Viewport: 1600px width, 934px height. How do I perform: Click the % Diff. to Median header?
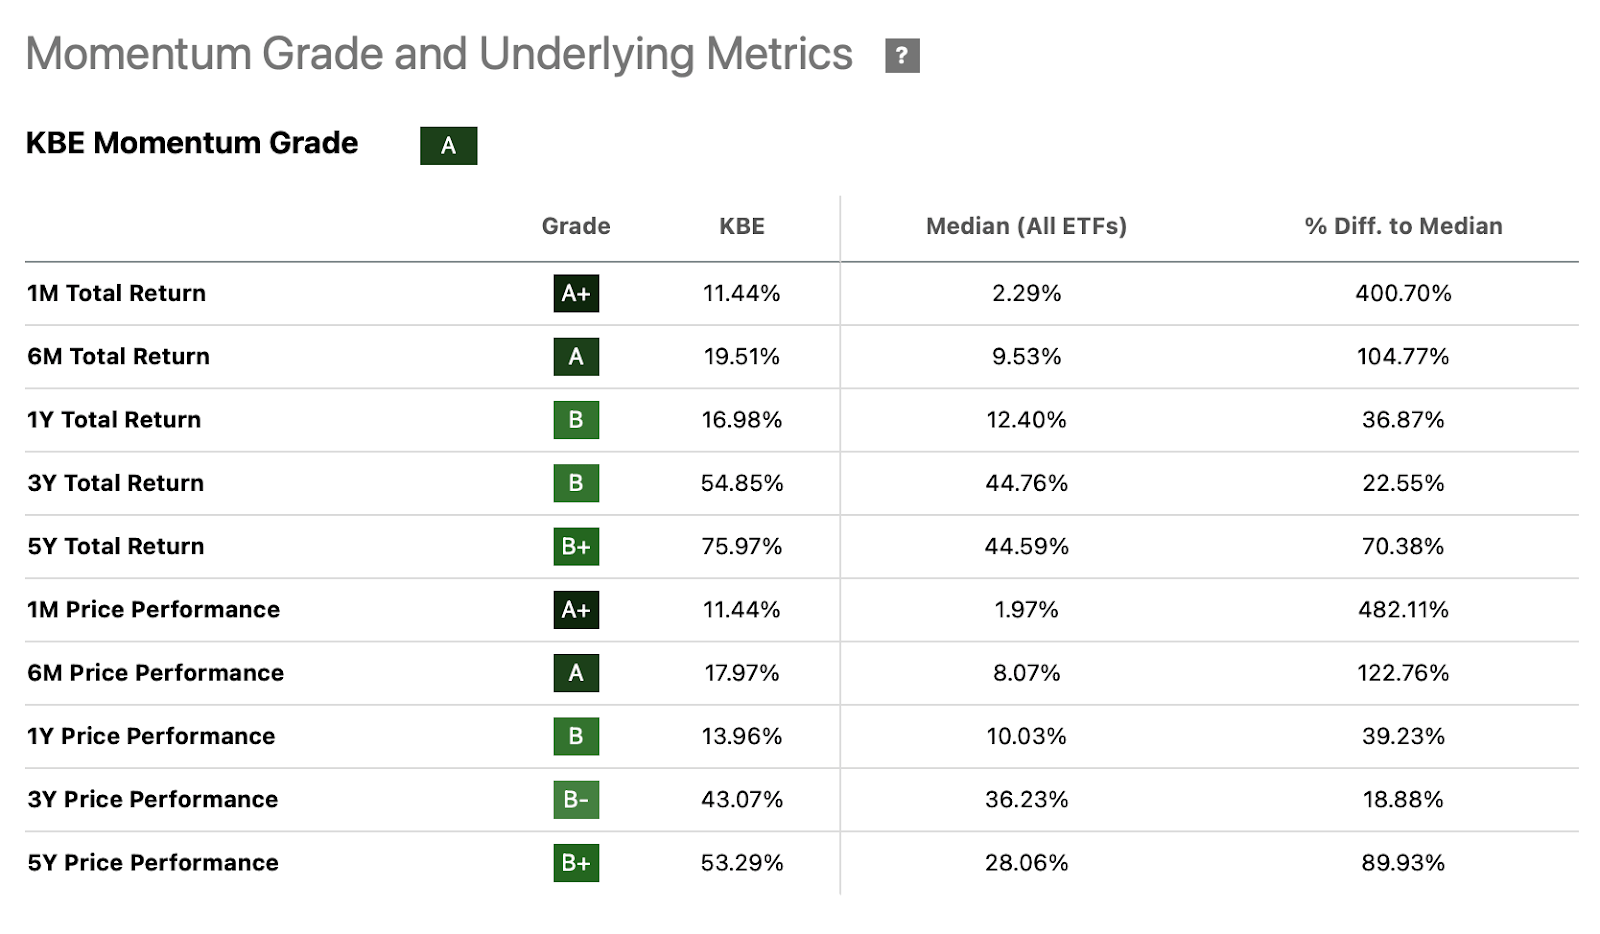pos(1403,227)
